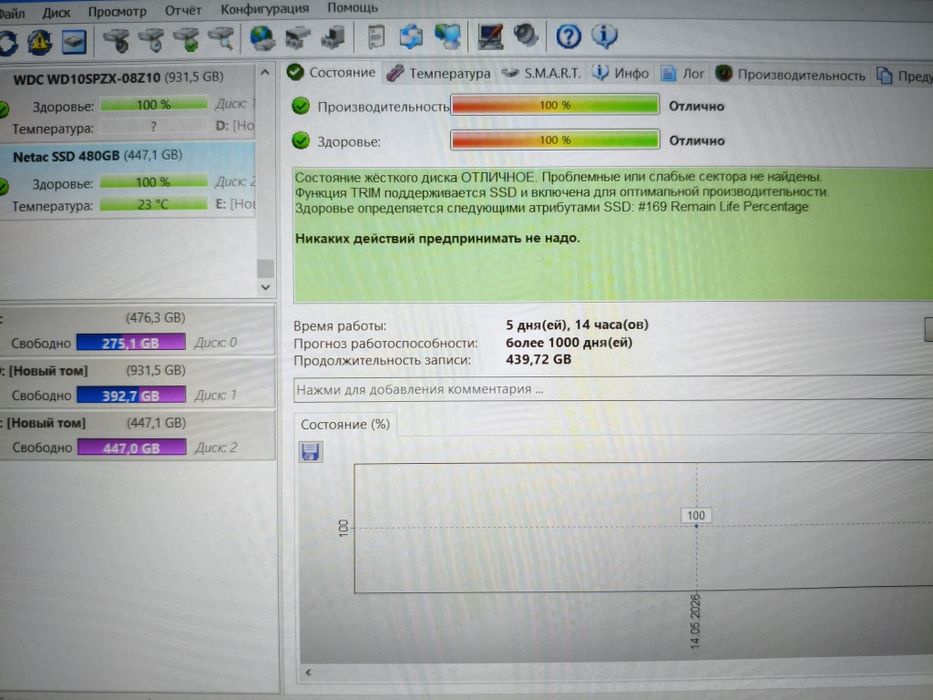Click the blue hard disk panel toolbar icon
933x700 pixels.
(x=74, y=42)
